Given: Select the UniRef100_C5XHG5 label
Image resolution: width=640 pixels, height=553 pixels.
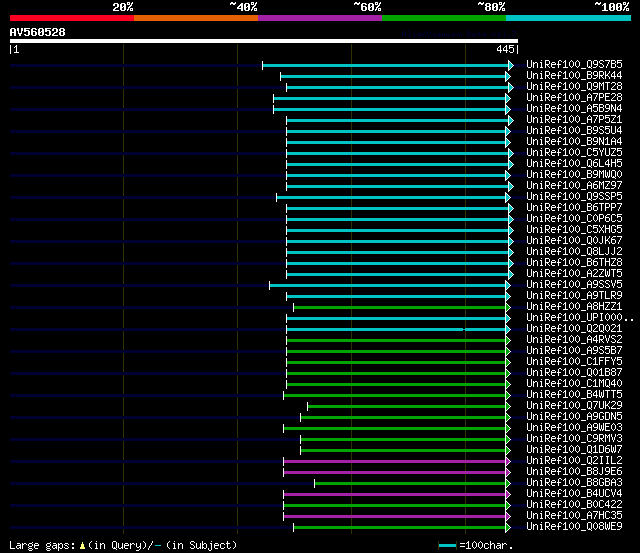Looking at the screenshot, I should pos(574,230).
